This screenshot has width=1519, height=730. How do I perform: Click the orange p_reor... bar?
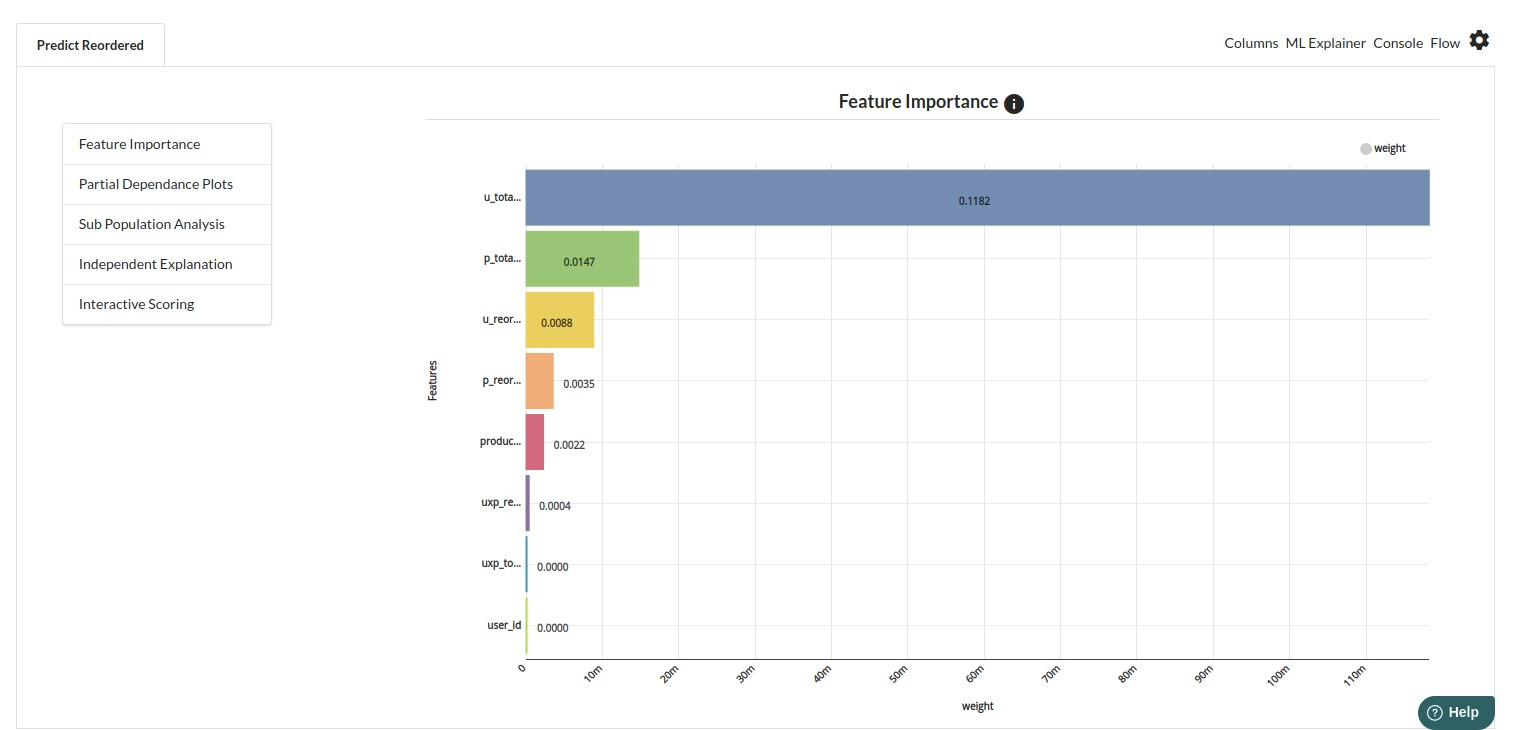540,381
